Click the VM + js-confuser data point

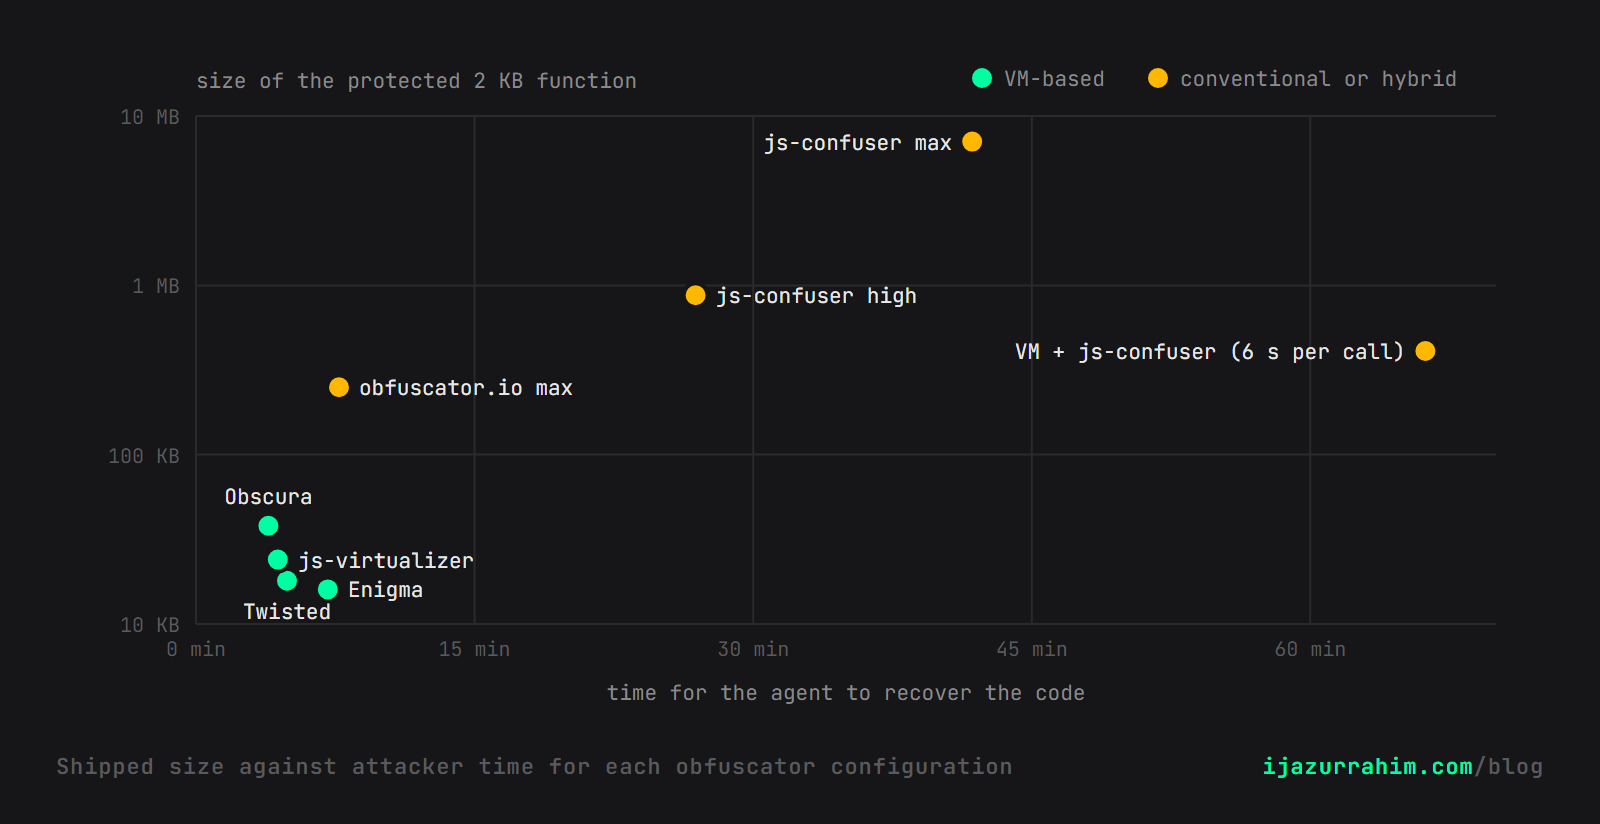coord(1425,351)
